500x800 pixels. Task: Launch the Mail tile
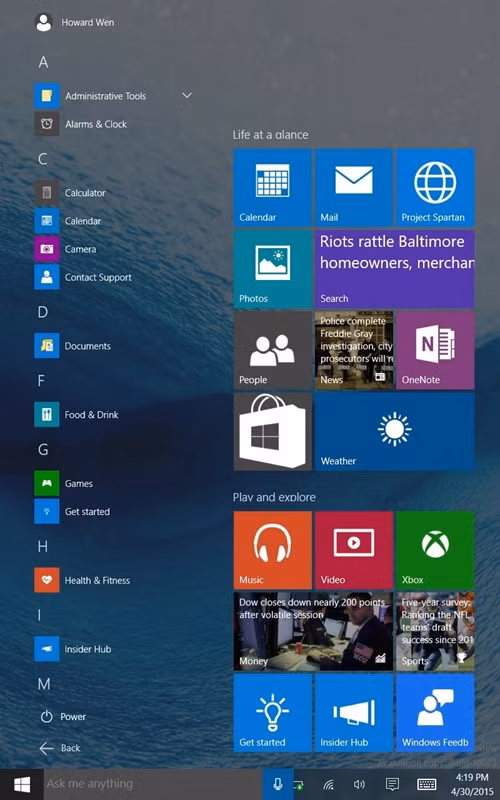pyautogui.click(x=354, y=187)
